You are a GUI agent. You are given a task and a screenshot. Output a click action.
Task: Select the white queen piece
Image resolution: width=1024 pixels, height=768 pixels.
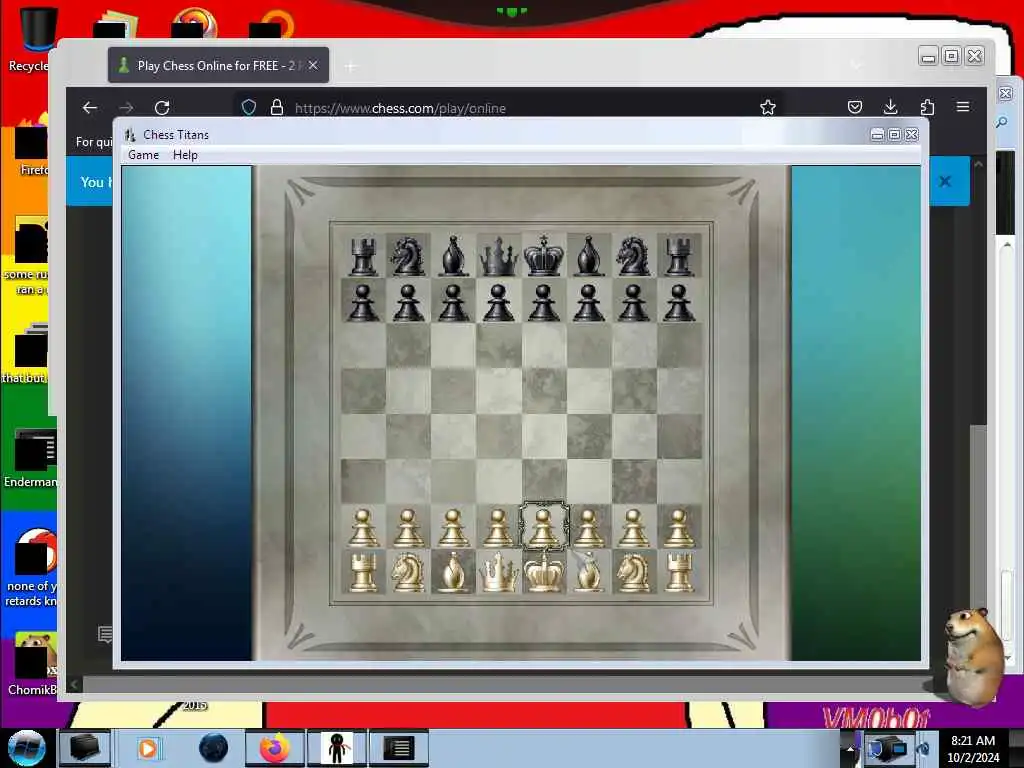pyautogui.click(x=498, y=573)
